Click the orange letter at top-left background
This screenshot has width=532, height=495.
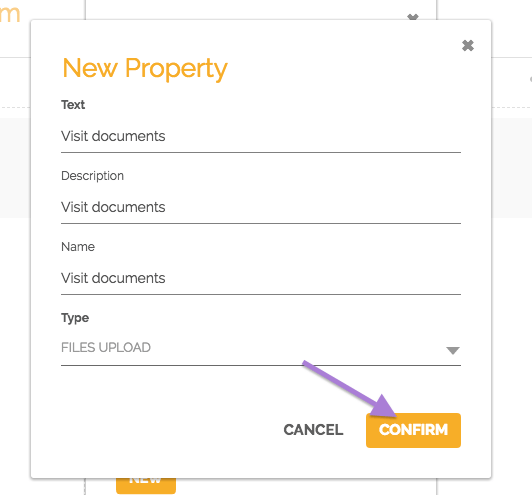click(x=10, y=14)
